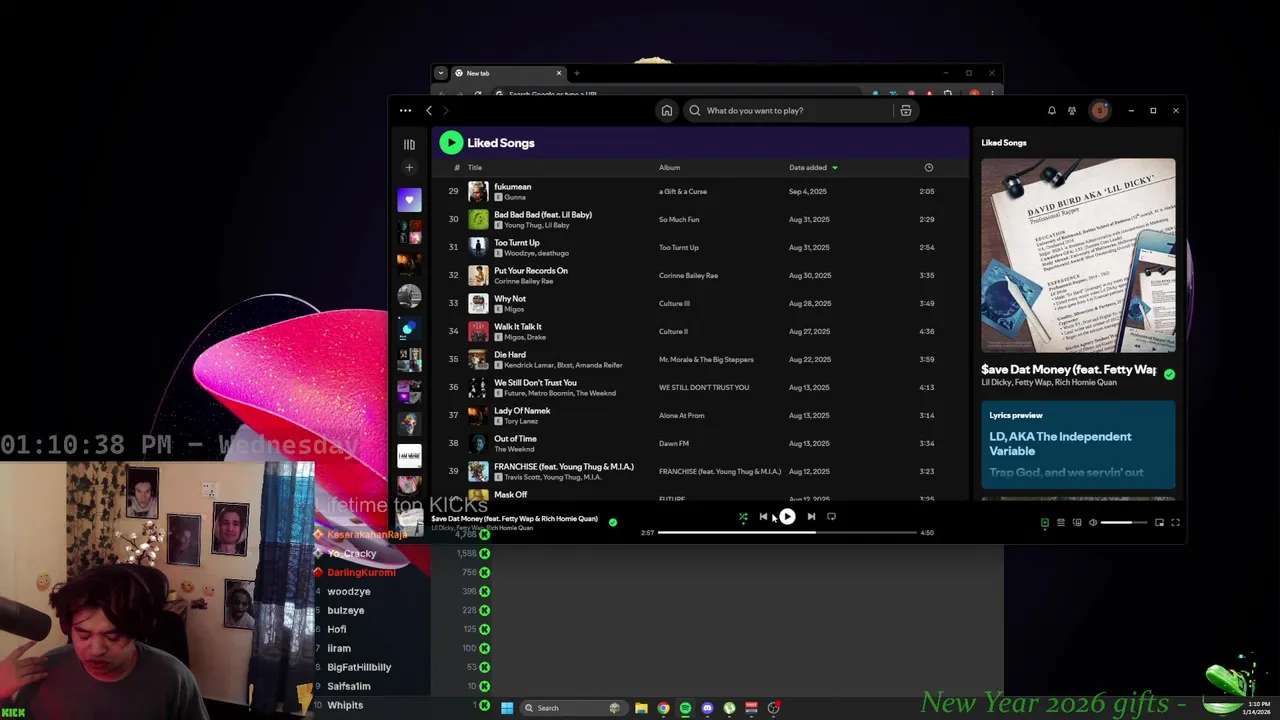
Task: Click the FRANCHISE track cover thumbnail
Action: click(478, 472)
